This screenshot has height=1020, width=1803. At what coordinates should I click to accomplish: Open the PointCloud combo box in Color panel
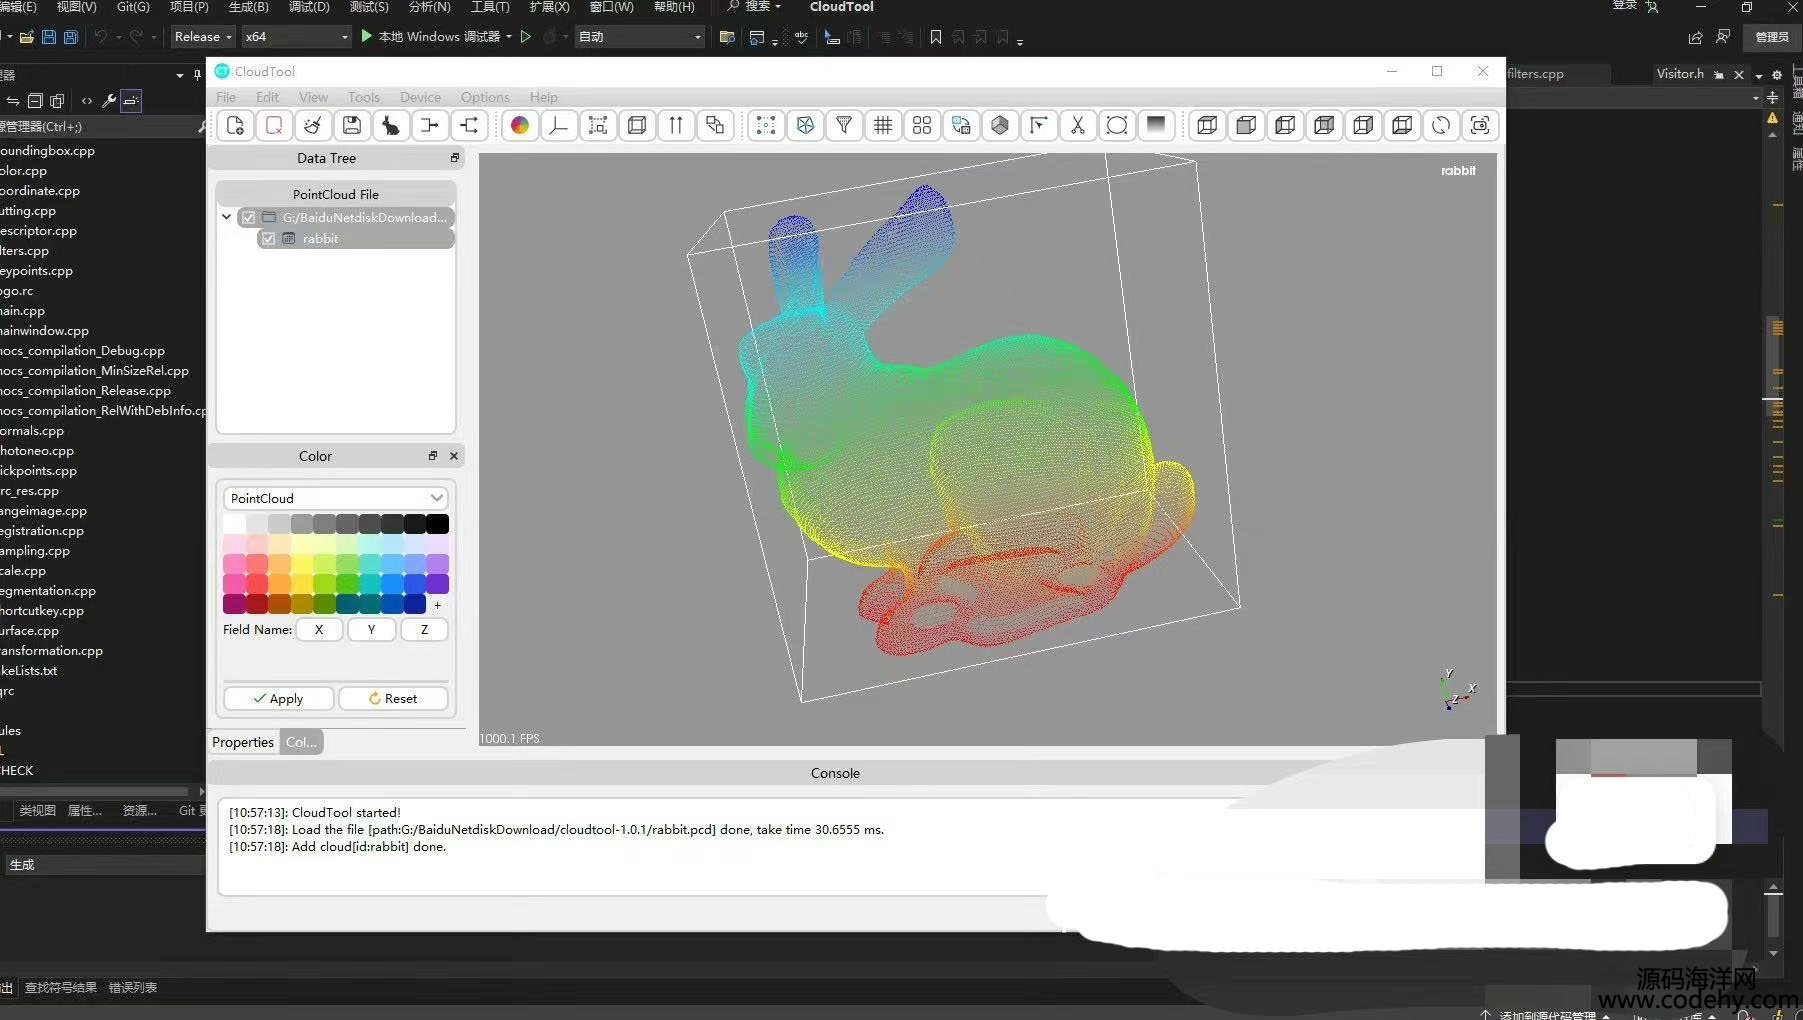coord(336,498)
